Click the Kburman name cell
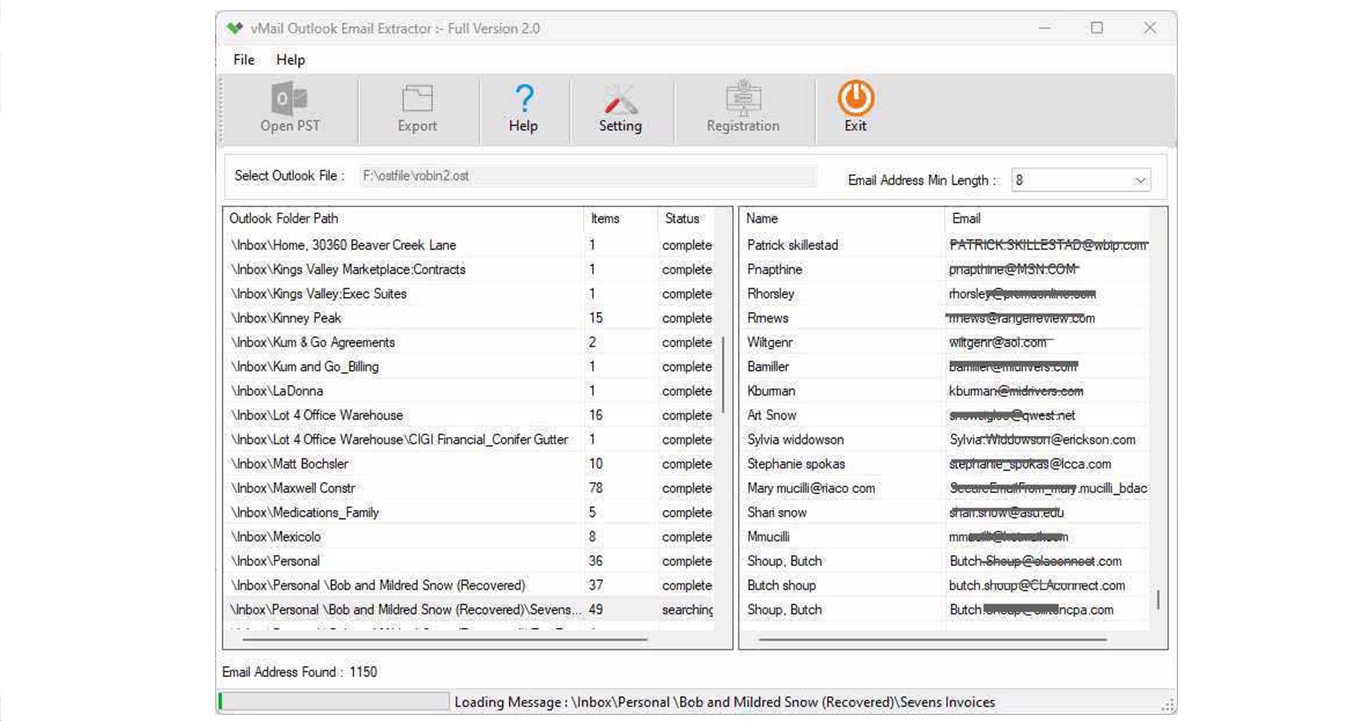Viewport: 1366px width, 721px height. [x=771, y=391]
